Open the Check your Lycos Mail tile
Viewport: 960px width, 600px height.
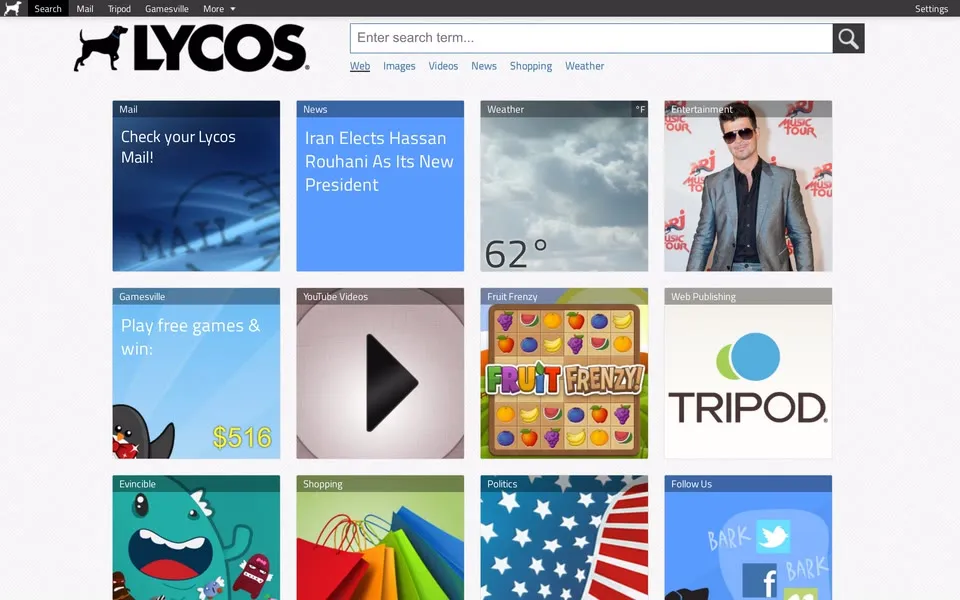click(196, 186)
